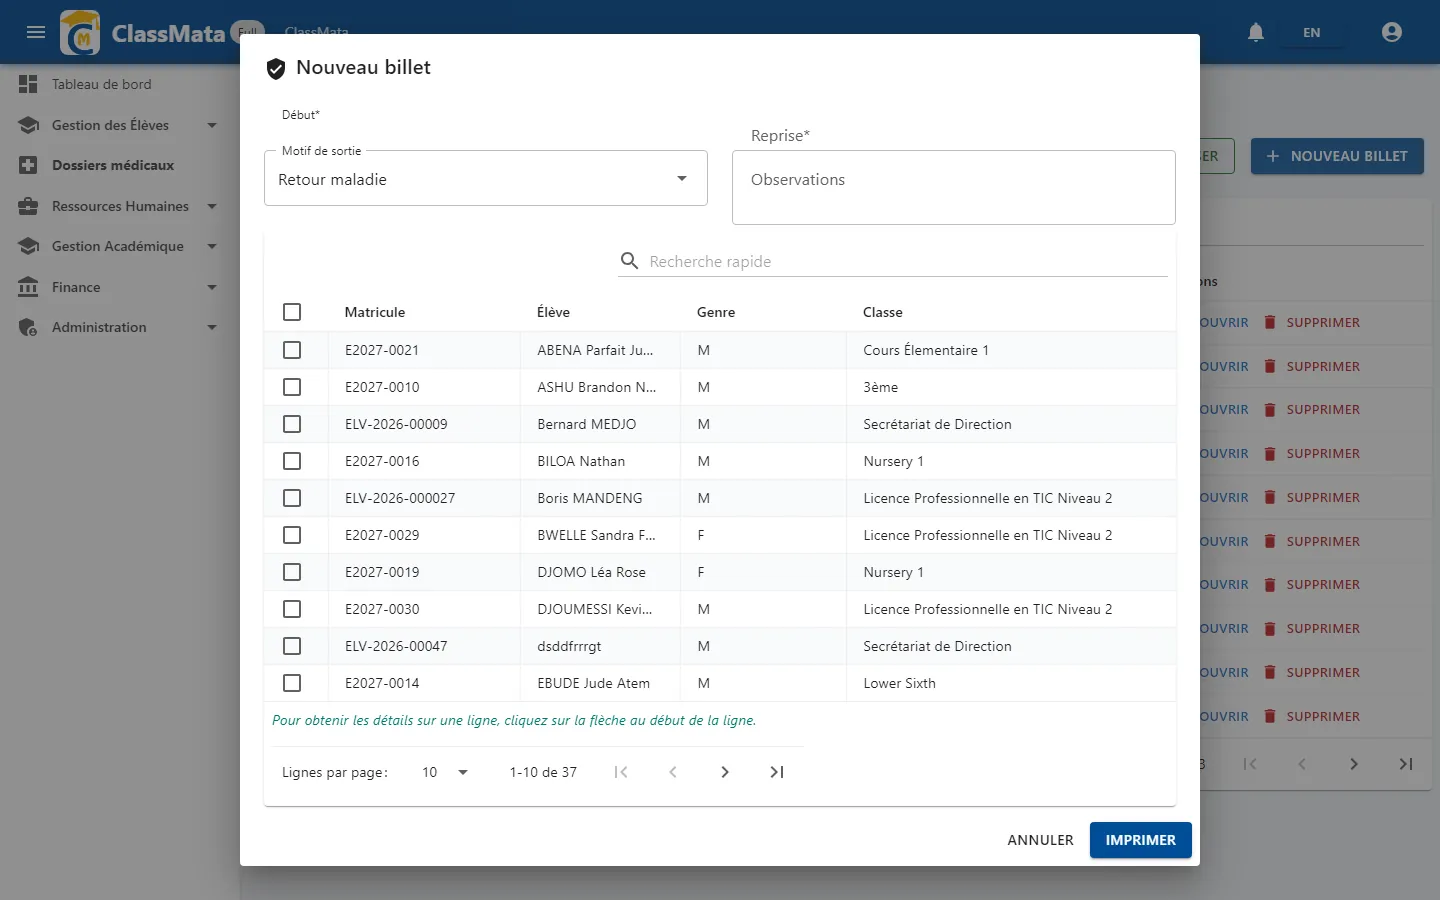The image size is (1440, 900).
Task: Go to next page in dialog table
Action: click(x=725, y=772)
